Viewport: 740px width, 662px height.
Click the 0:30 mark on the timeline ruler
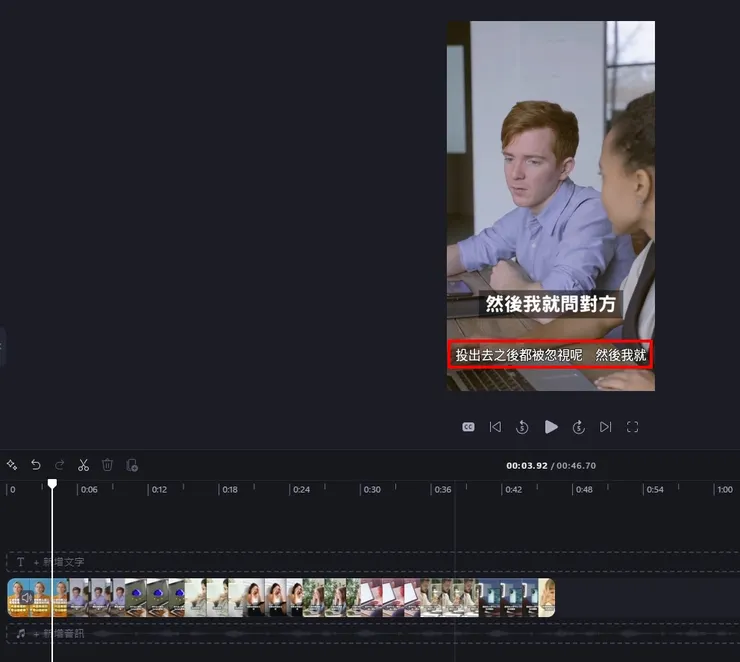(x=372, y=489)
